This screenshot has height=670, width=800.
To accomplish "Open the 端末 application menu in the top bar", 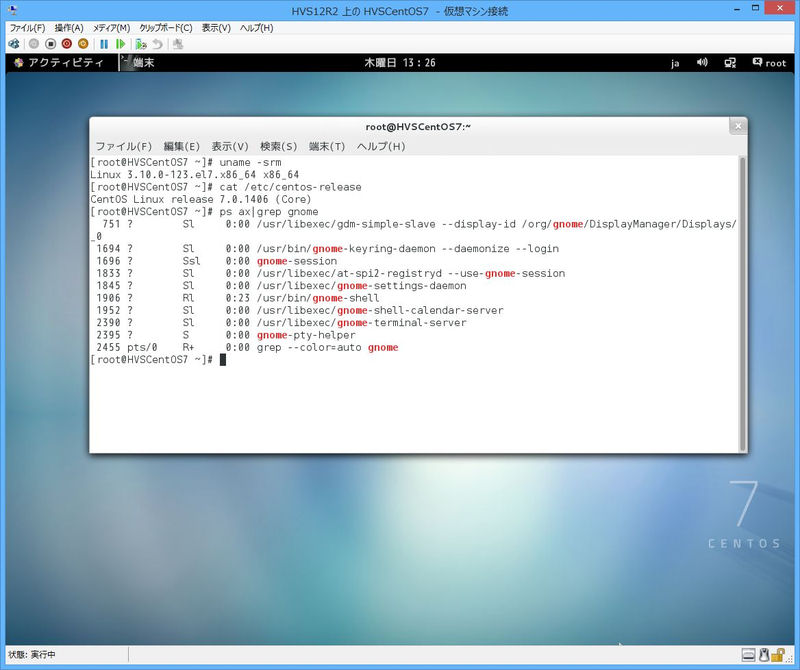I will click(x=138, y=63).
